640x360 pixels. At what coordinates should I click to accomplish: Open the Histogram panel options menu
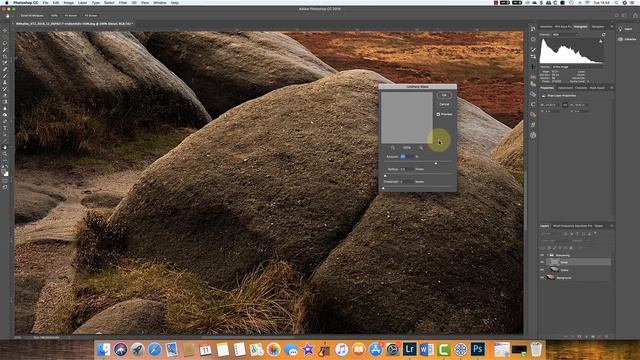(612, 27)
